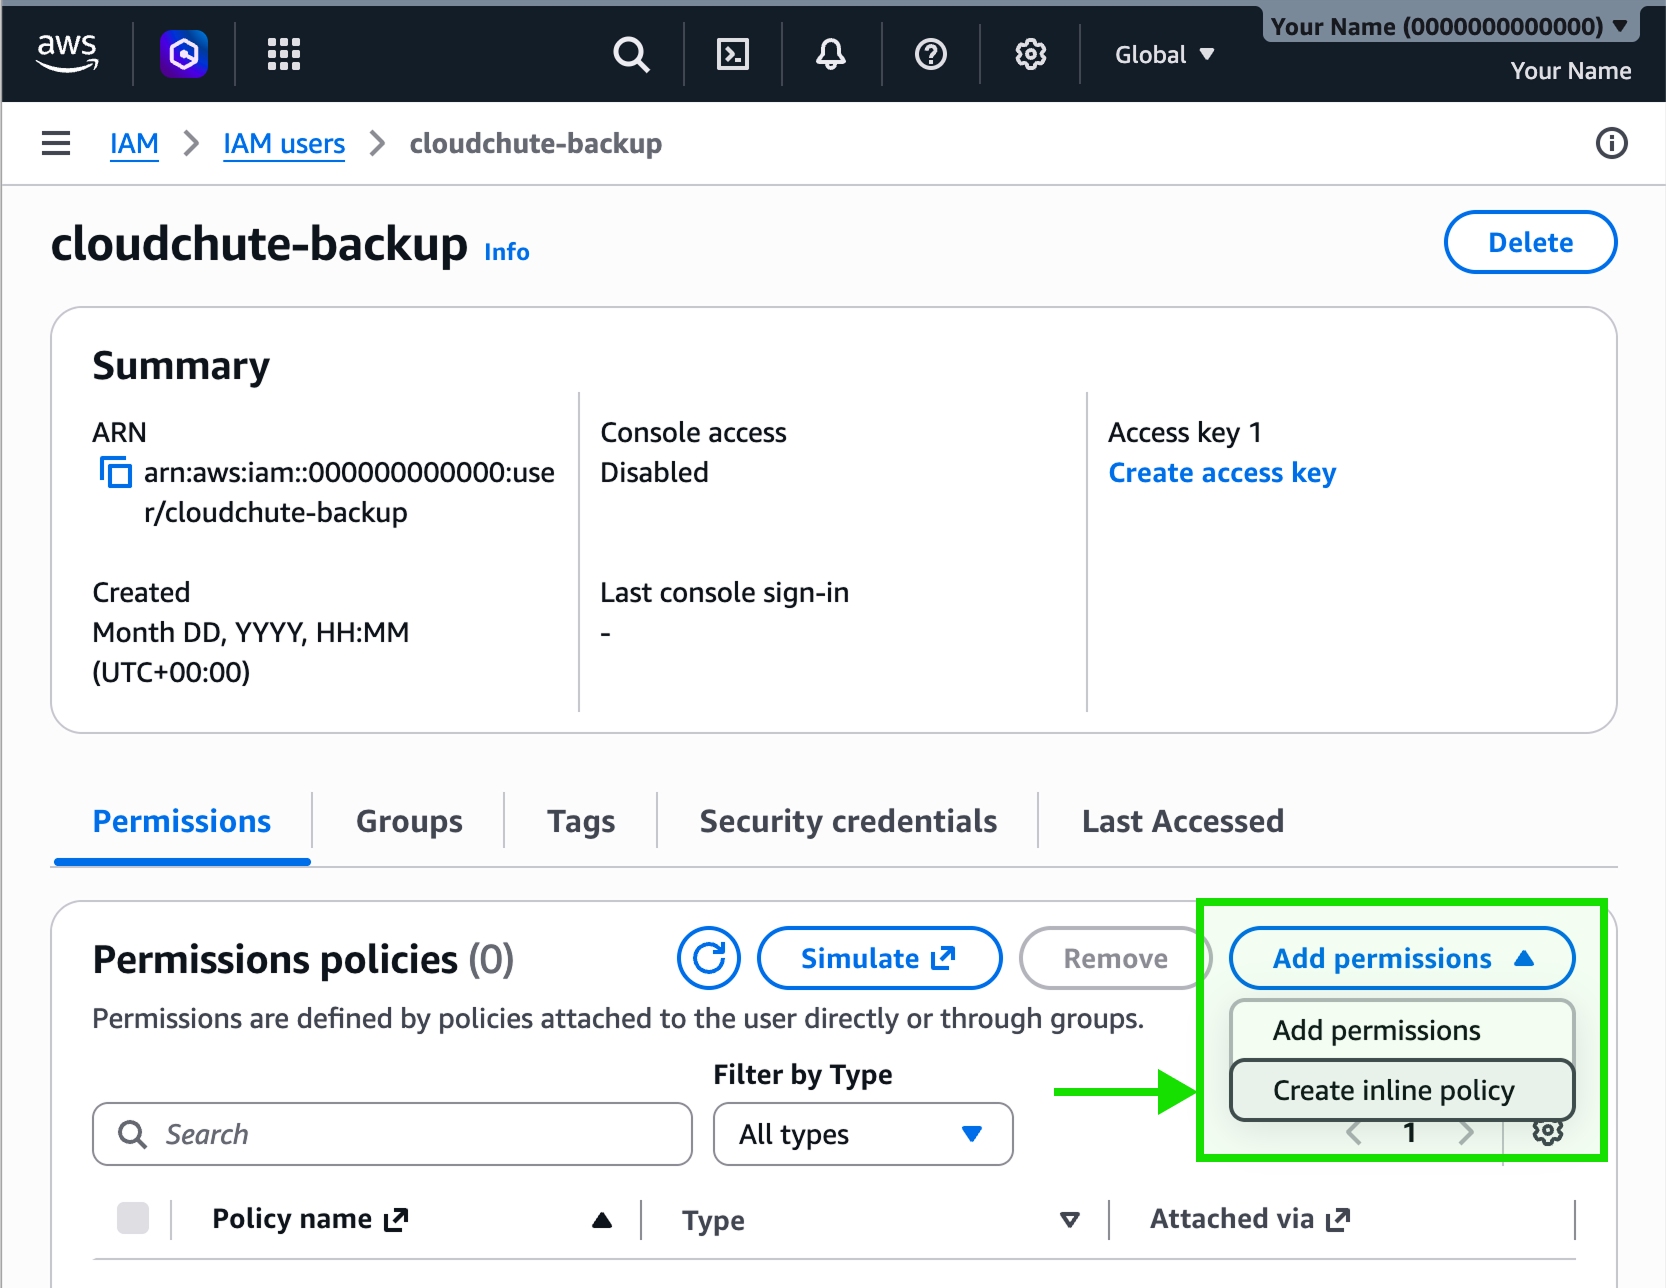The width and height of the screenshot is (1666, 1288).
Task: Navigate to IAM users breadcrumb
Action: click(x=284, y=143)
